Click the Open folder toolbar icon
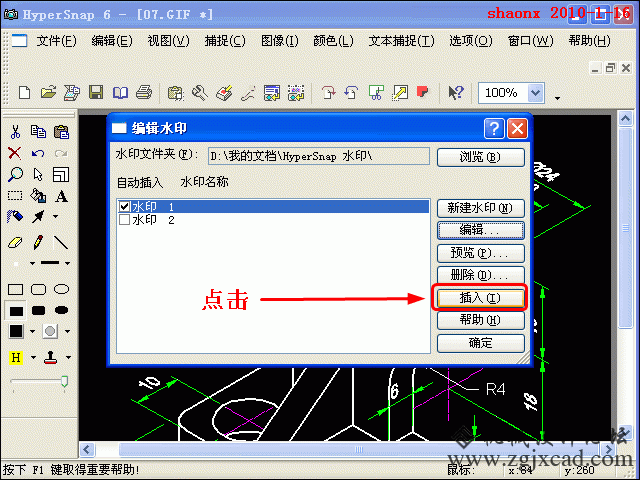 pos(48,93)
